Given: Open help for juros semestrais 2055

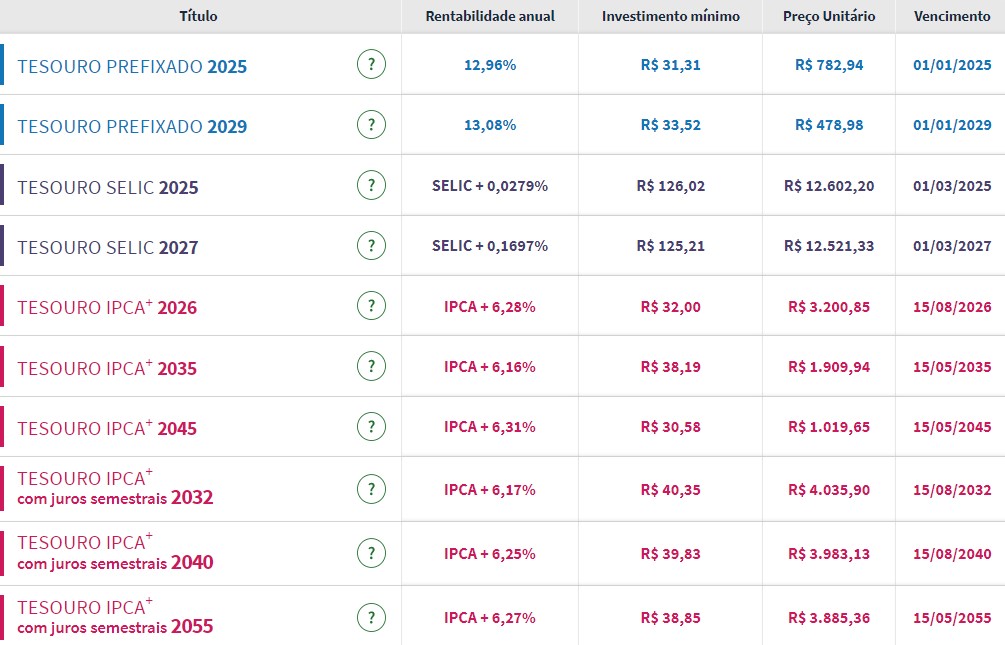Looking at the screenshot, I should point(371,617).
